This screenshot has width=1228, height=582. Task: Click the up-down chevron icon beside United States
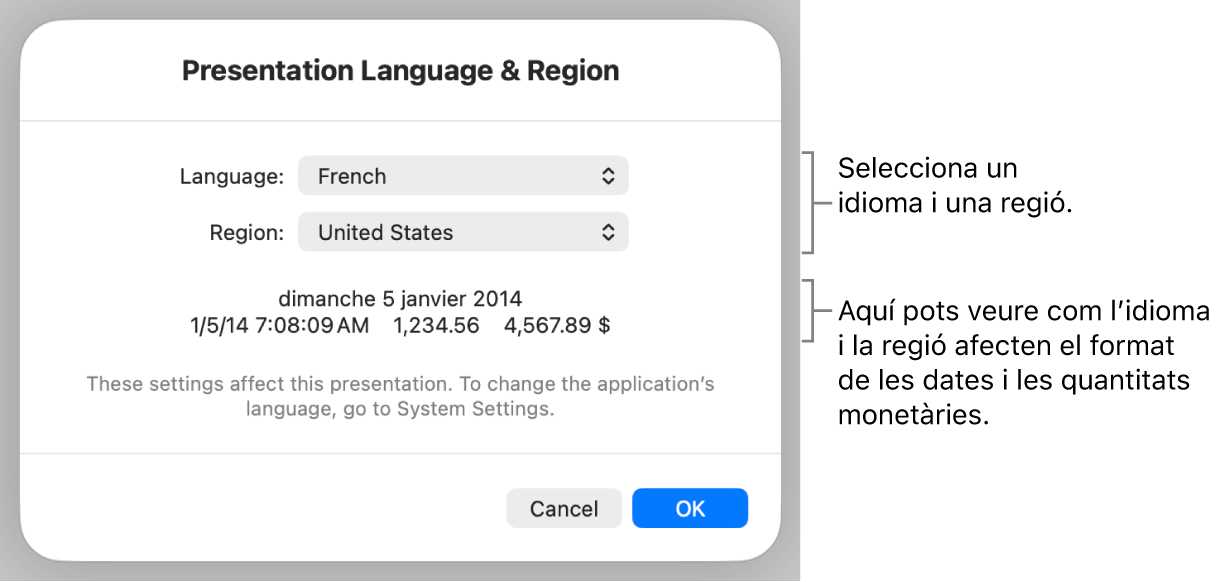point(608,233)
